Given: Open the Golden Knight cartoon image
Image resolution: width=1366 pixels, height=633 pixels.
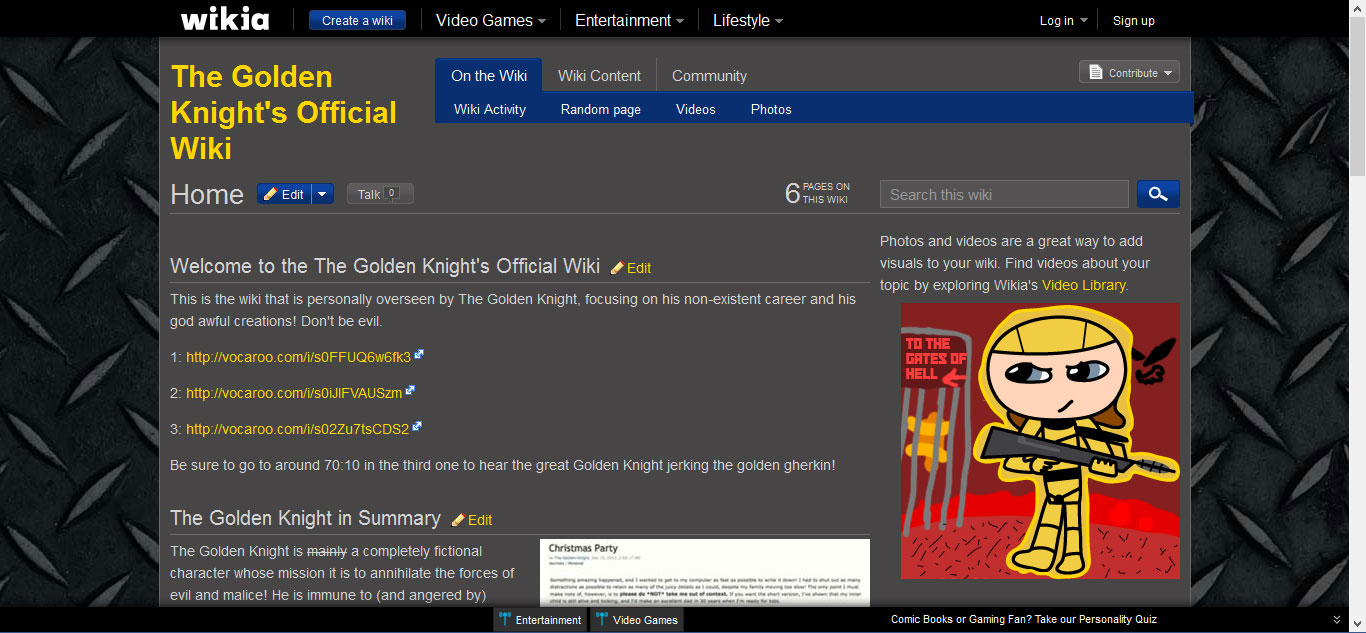Looking at the screenshot, I should pyautogui.click(x=1040, y=441).
